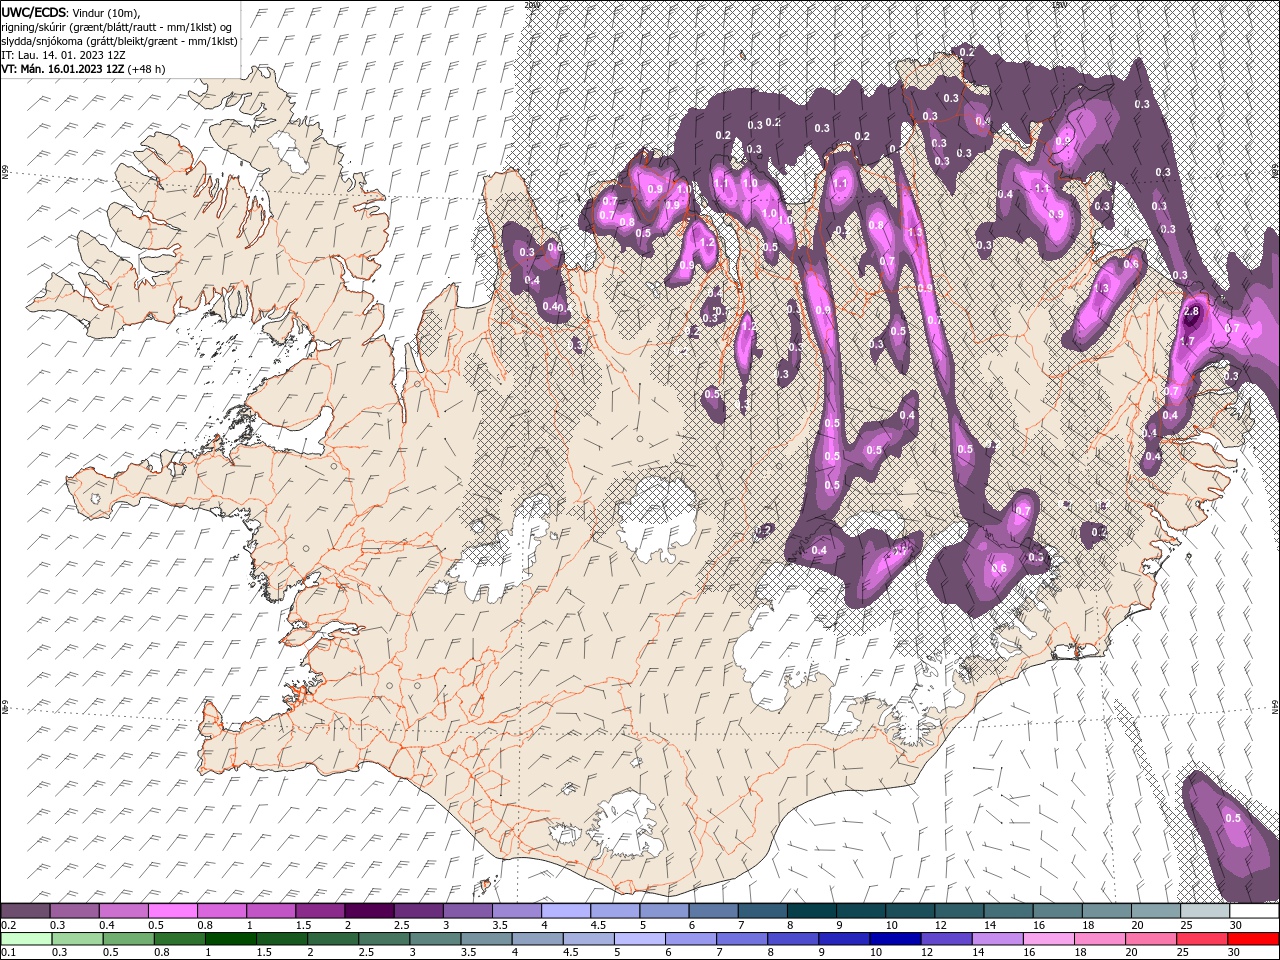The image size is (1280, 960).
Task: Pick the 12–14 teal swatch on upper scale
Action: (959, 910)
